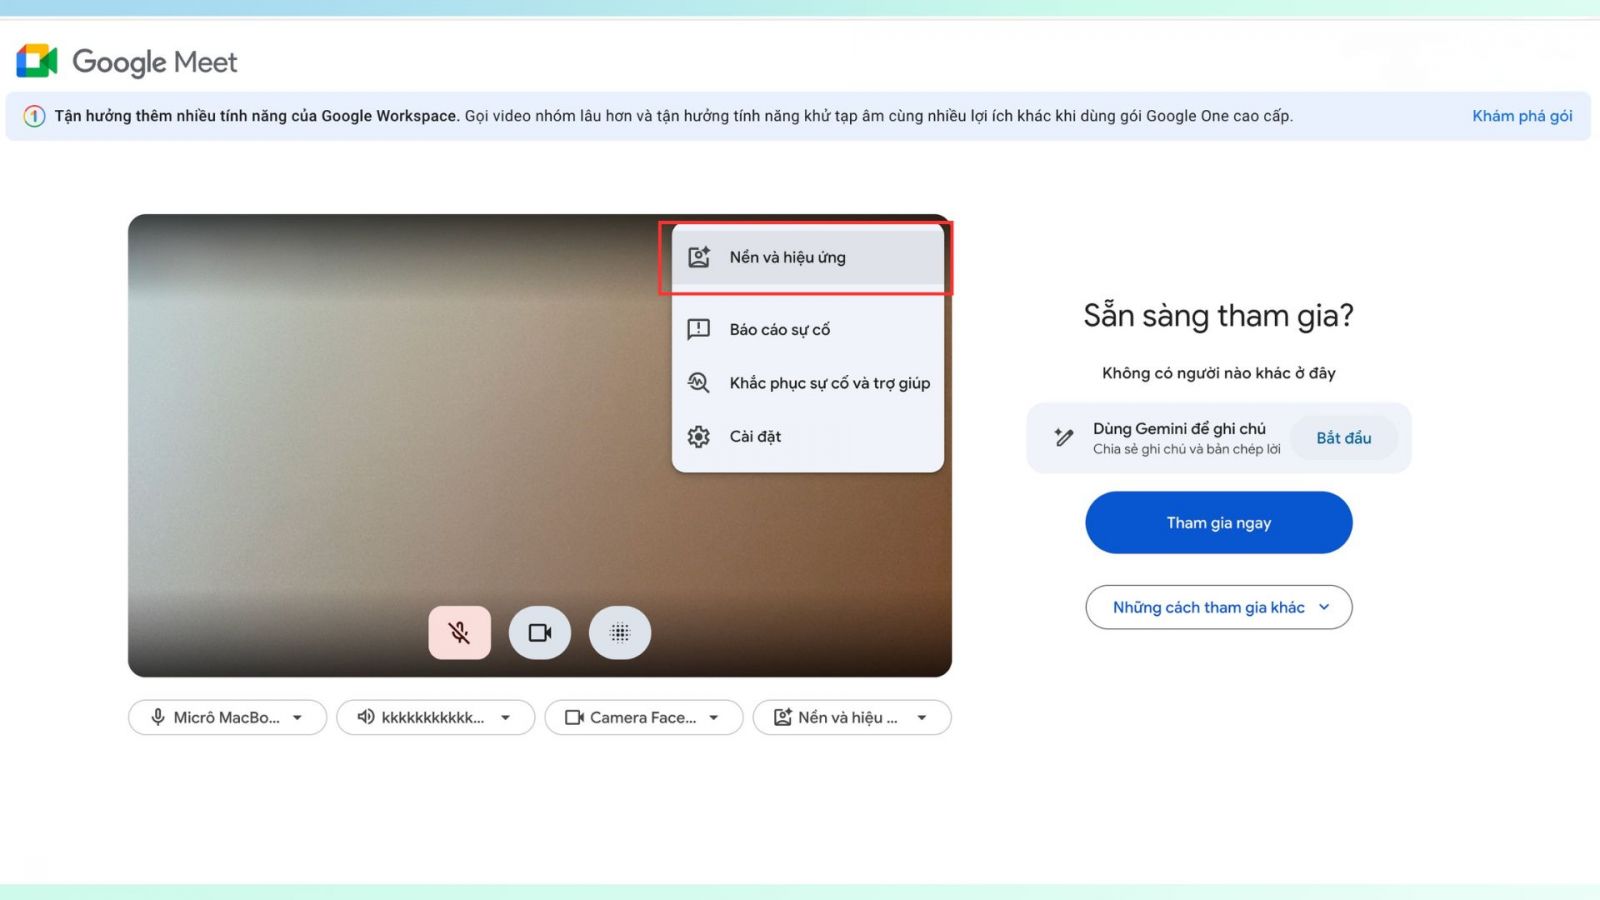Click Bắt đầu for Gemini notes
This screenshot has width=1600, height=900.
pyautogui.click(x=1343, y=438)
